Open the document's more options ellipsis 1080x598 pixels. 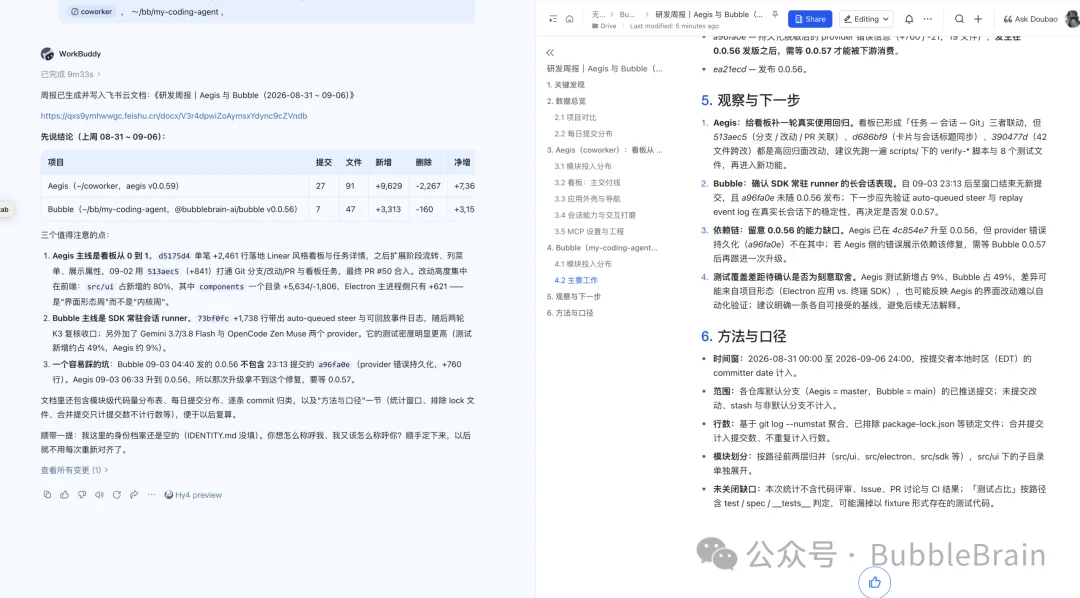click(928, 19)
